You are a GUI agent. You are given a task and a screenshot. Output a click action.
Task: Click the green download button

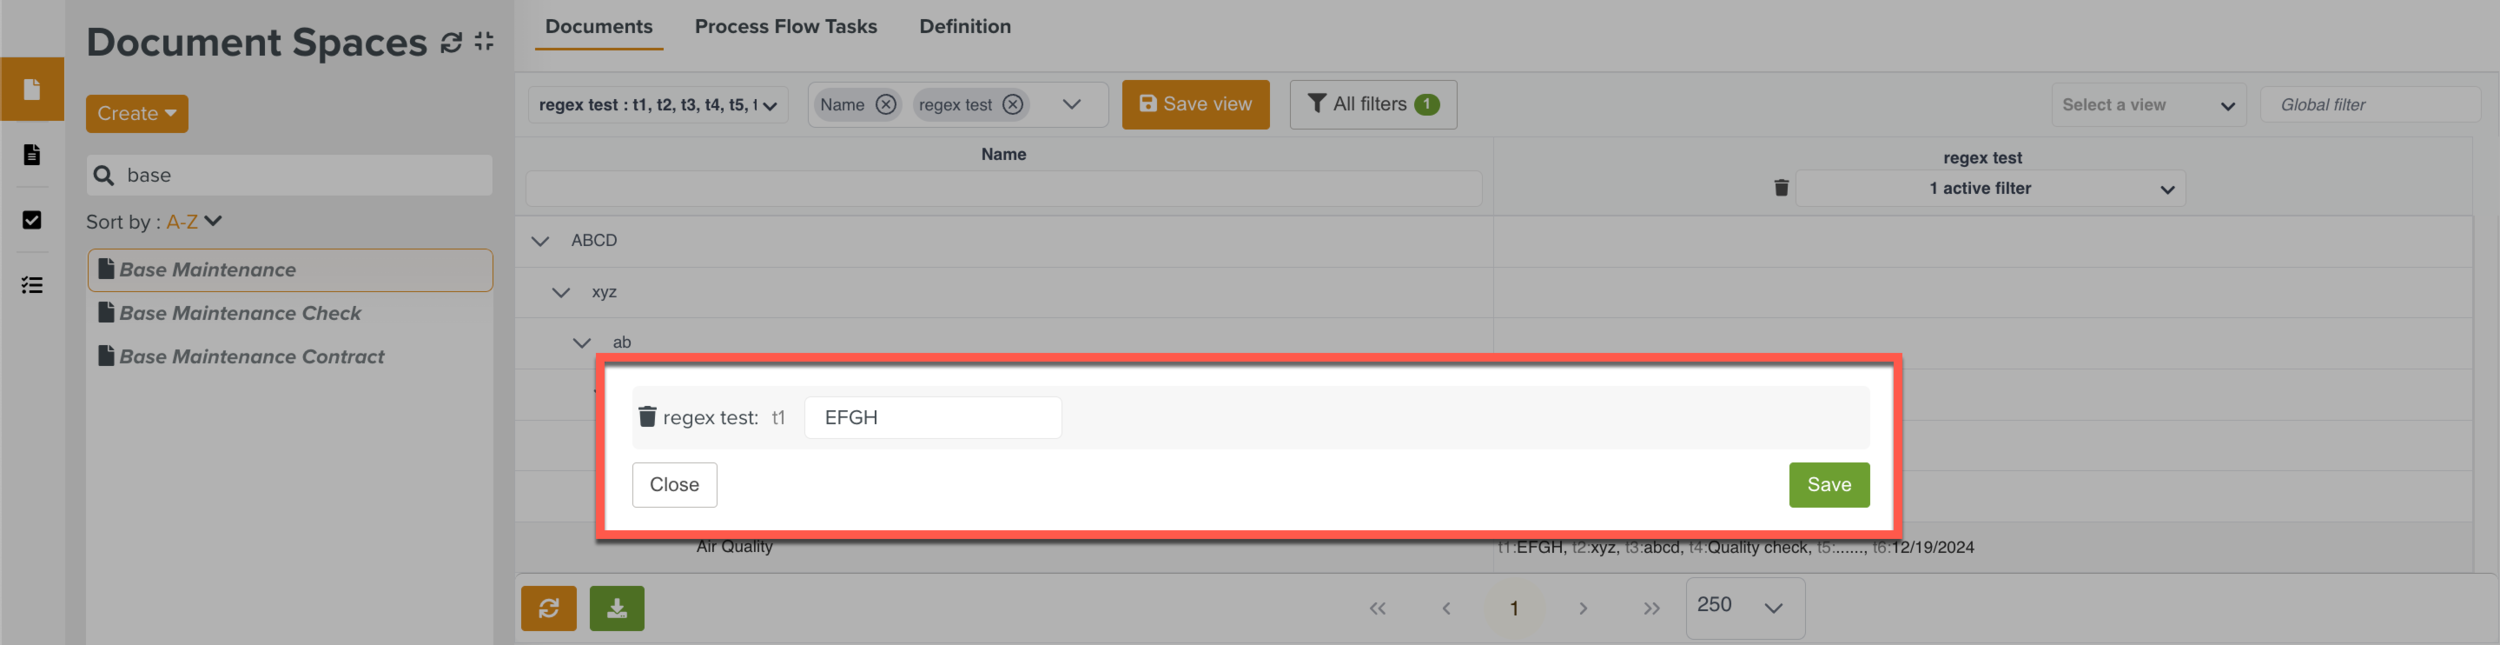pyautogui.click(x=617, y=608)
